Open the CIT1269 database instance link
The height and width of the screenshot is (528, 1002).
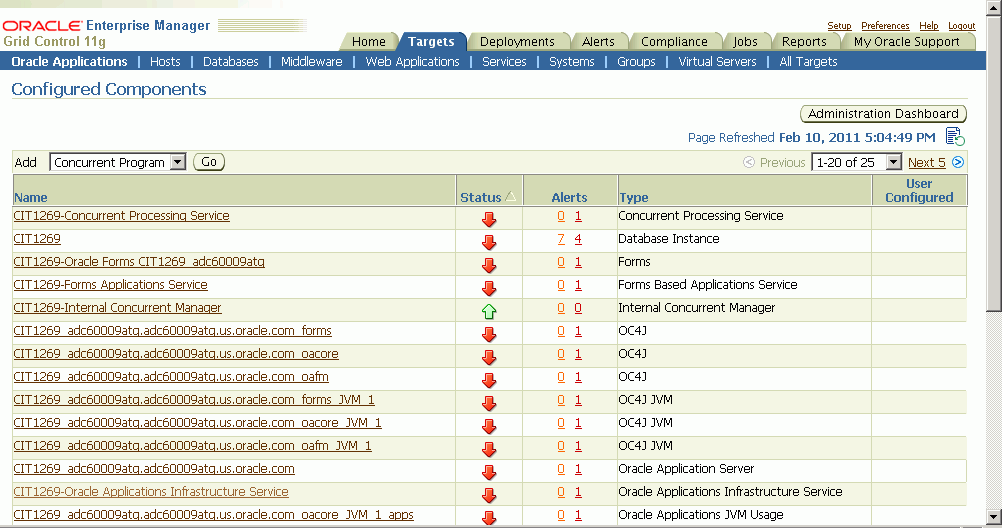point(37,239)
